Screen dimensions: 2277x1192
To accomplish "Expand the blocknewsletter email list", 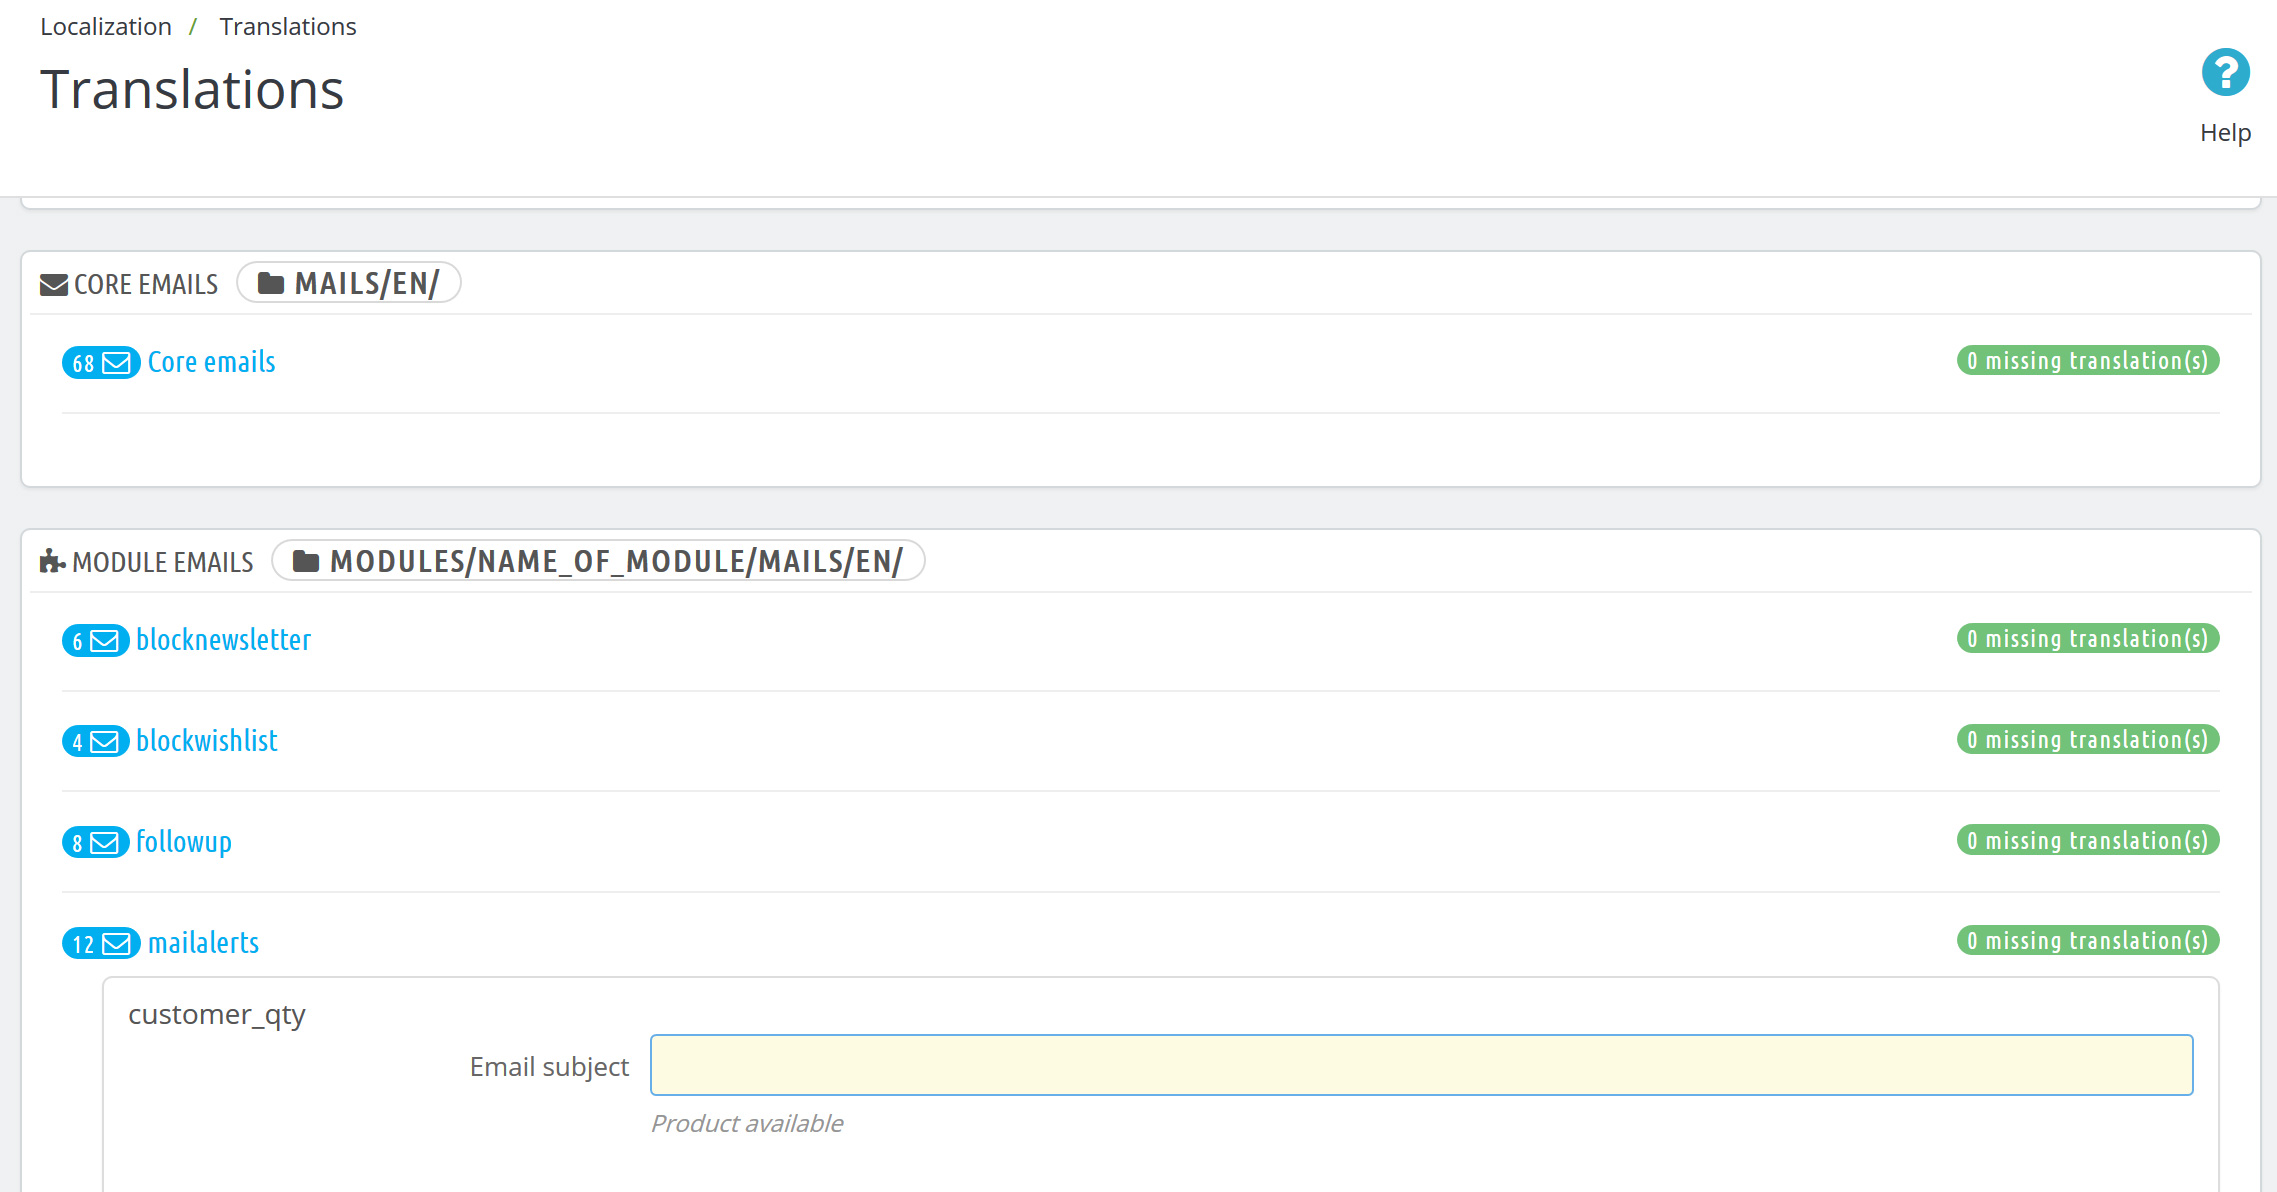I will 223,640.
